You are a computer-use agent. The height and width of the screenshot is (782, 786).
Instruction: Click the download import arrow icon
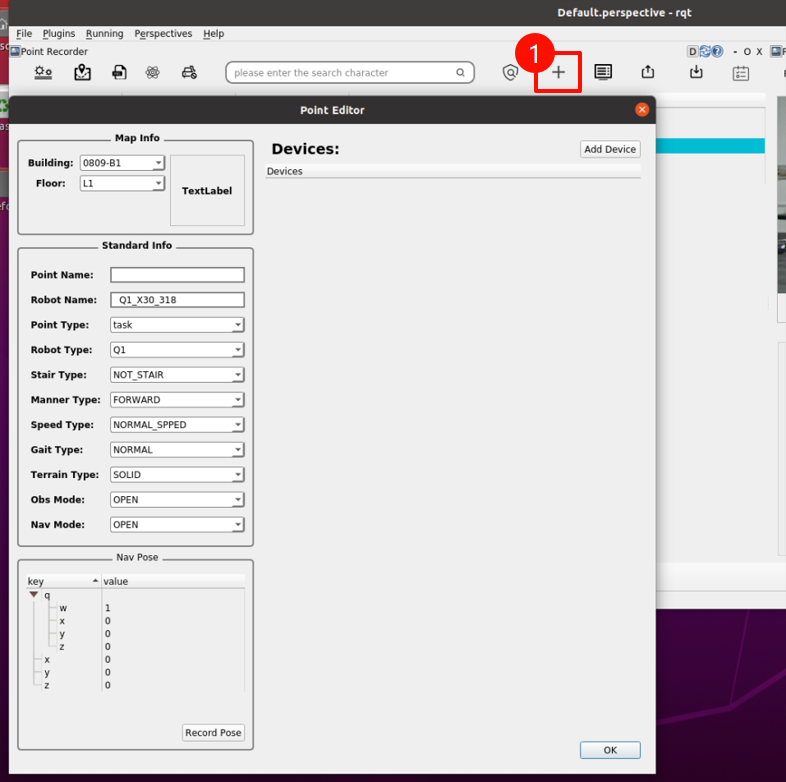pyautogui.click(x=696, y=72)
